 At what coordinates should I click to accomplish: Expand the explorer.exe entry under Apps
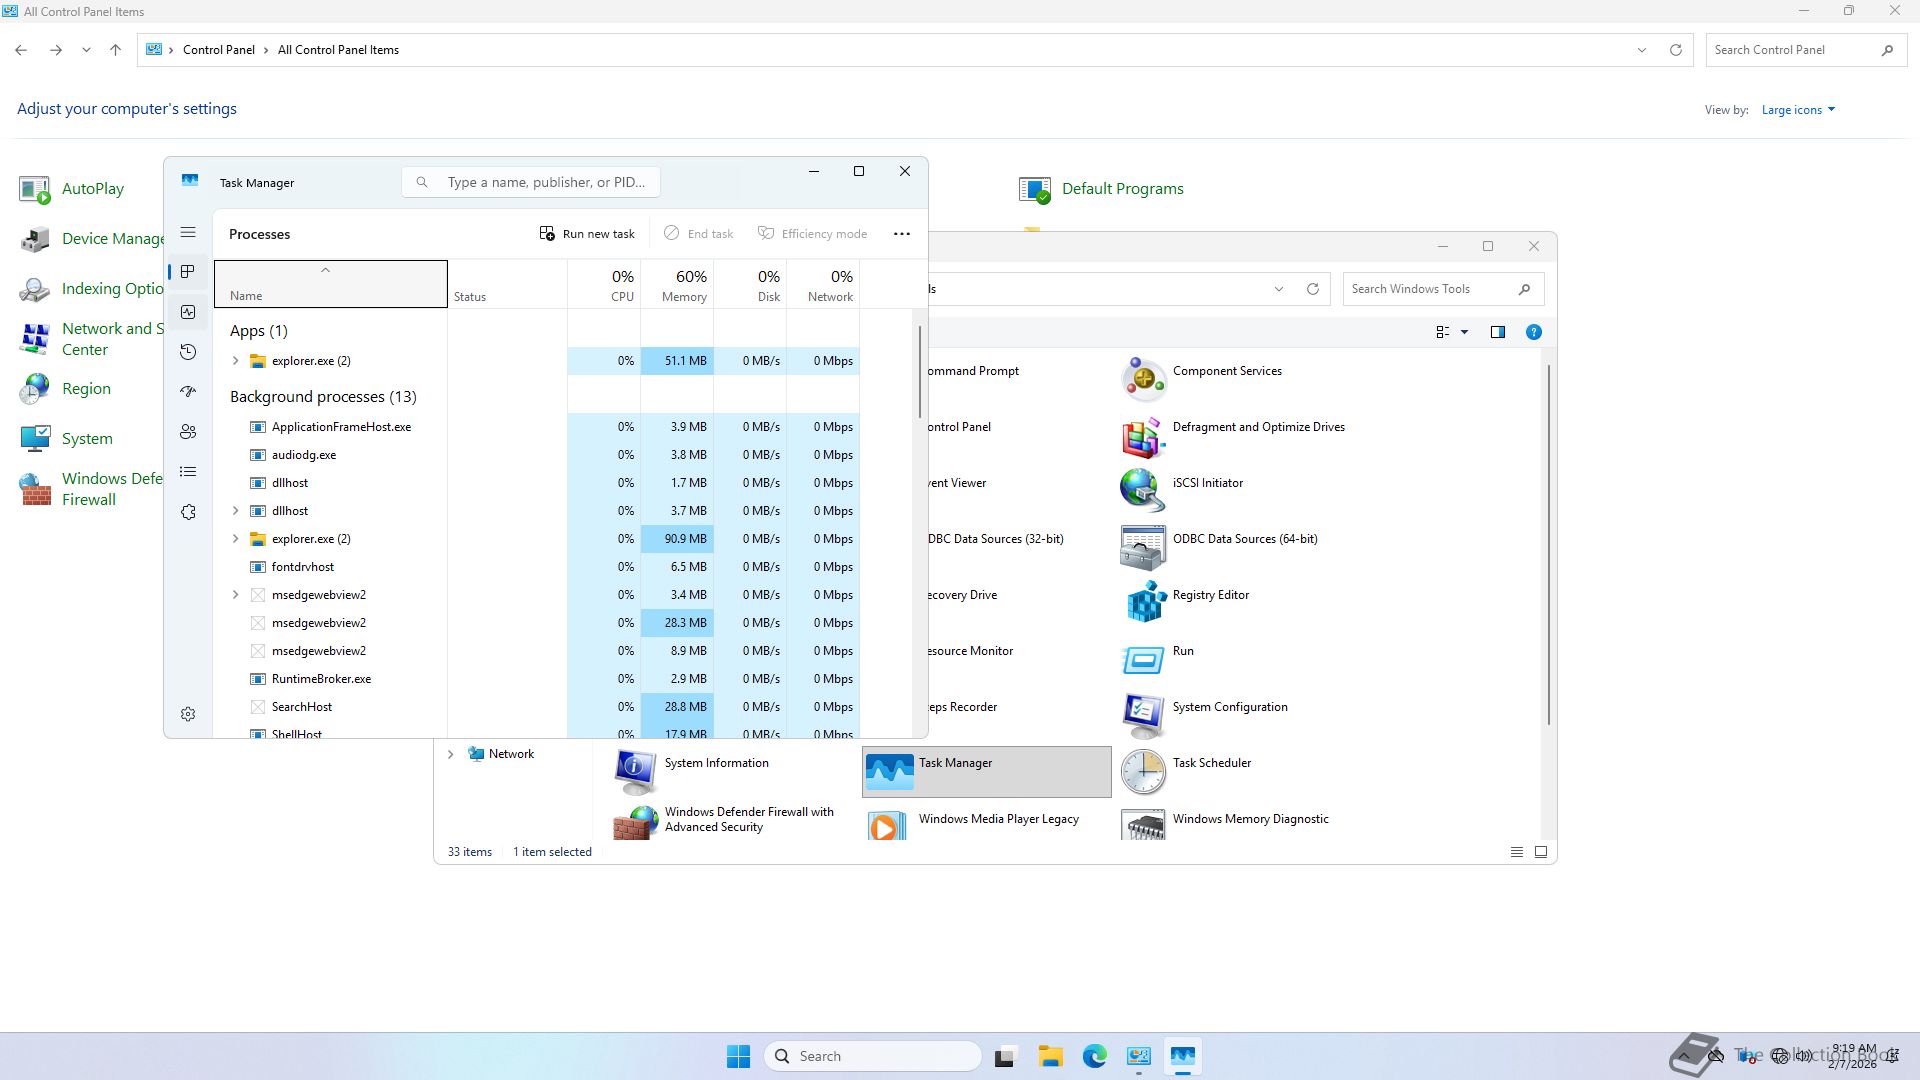(x=236, y=361)
